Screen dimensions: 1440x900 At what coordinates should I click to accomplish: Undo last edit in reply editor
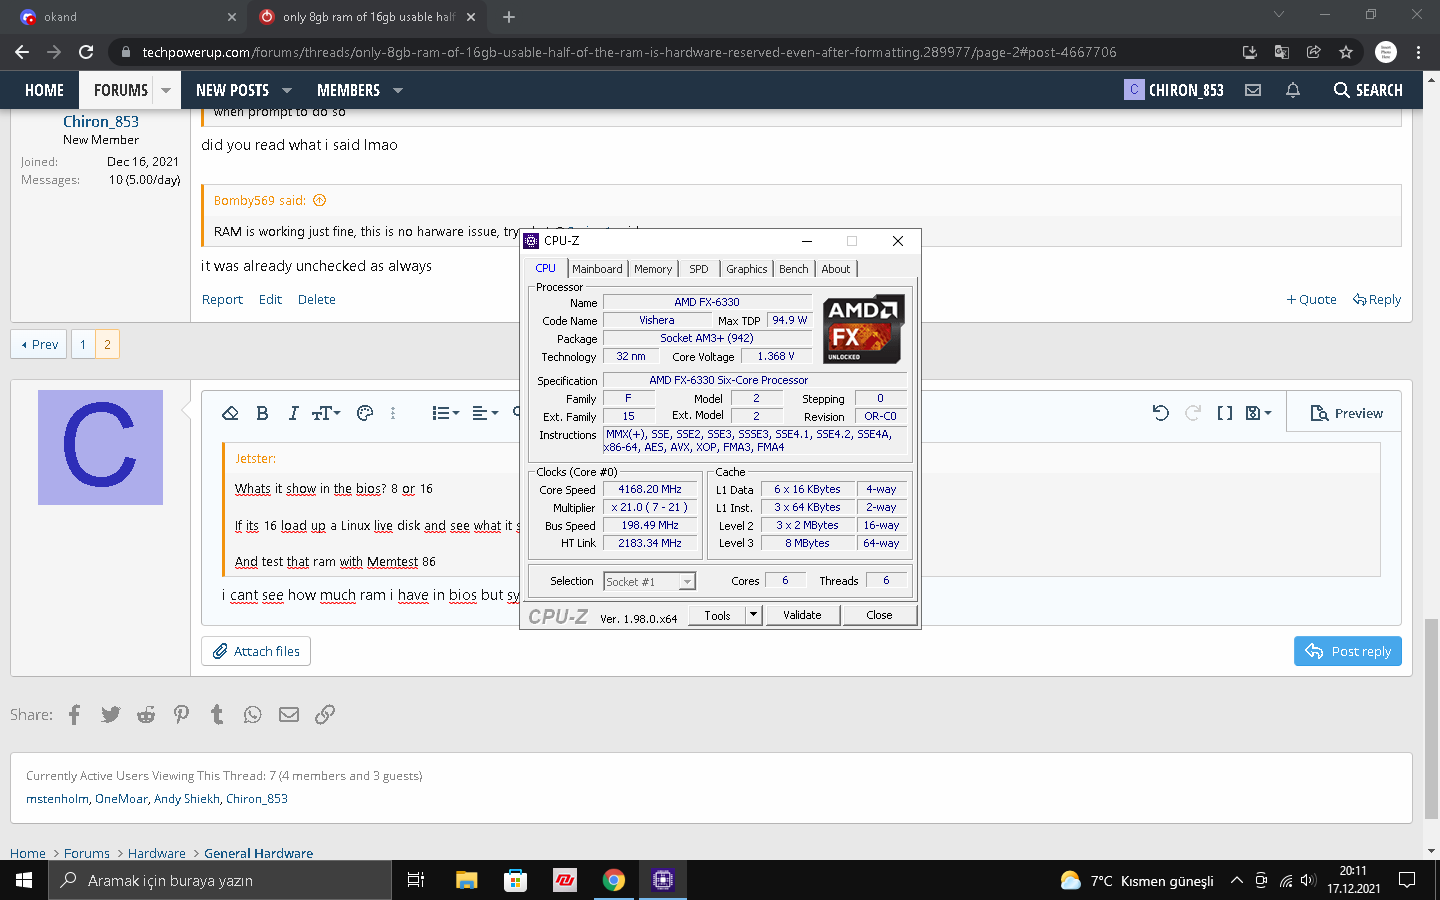[1160, 413]
